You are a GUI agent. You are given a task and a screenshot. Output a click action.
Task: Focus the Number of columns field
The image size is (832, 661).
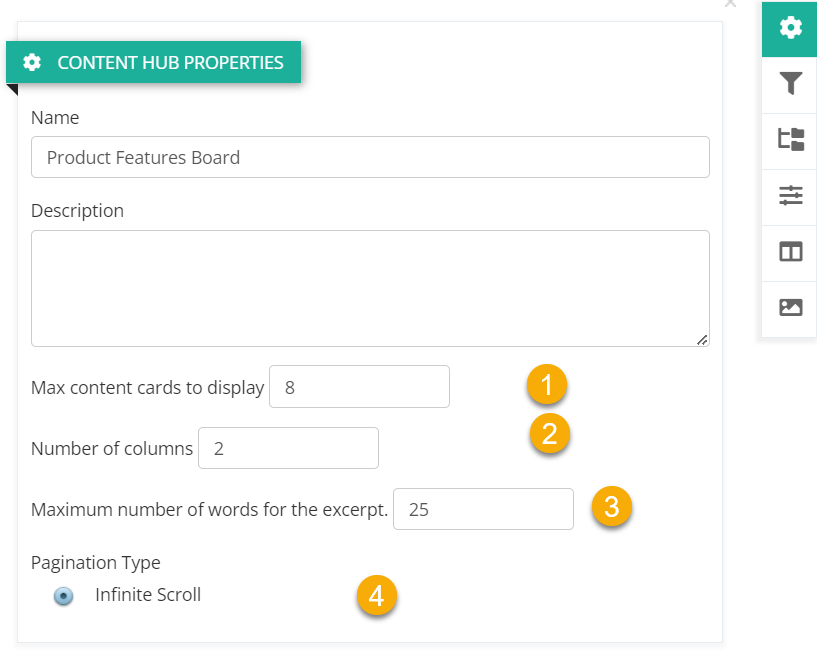[288, 448]
